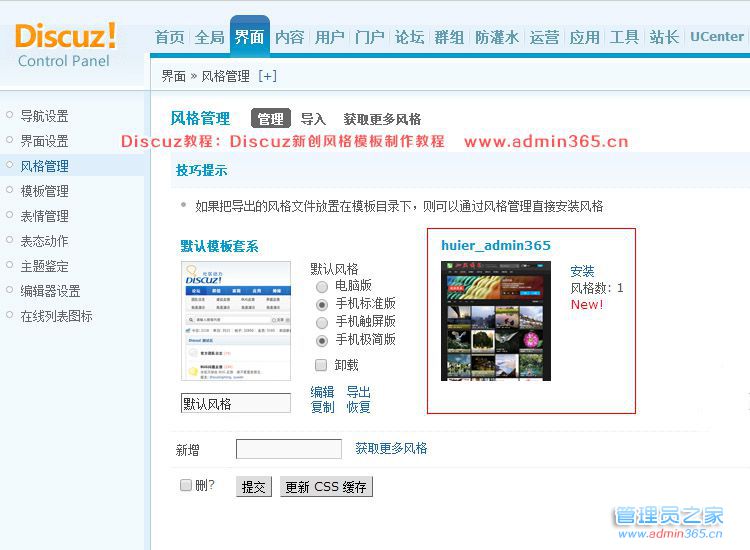Click the Discuz! Control Panel logo
Screen dimensions: 750x550
(x=65, y=45)
